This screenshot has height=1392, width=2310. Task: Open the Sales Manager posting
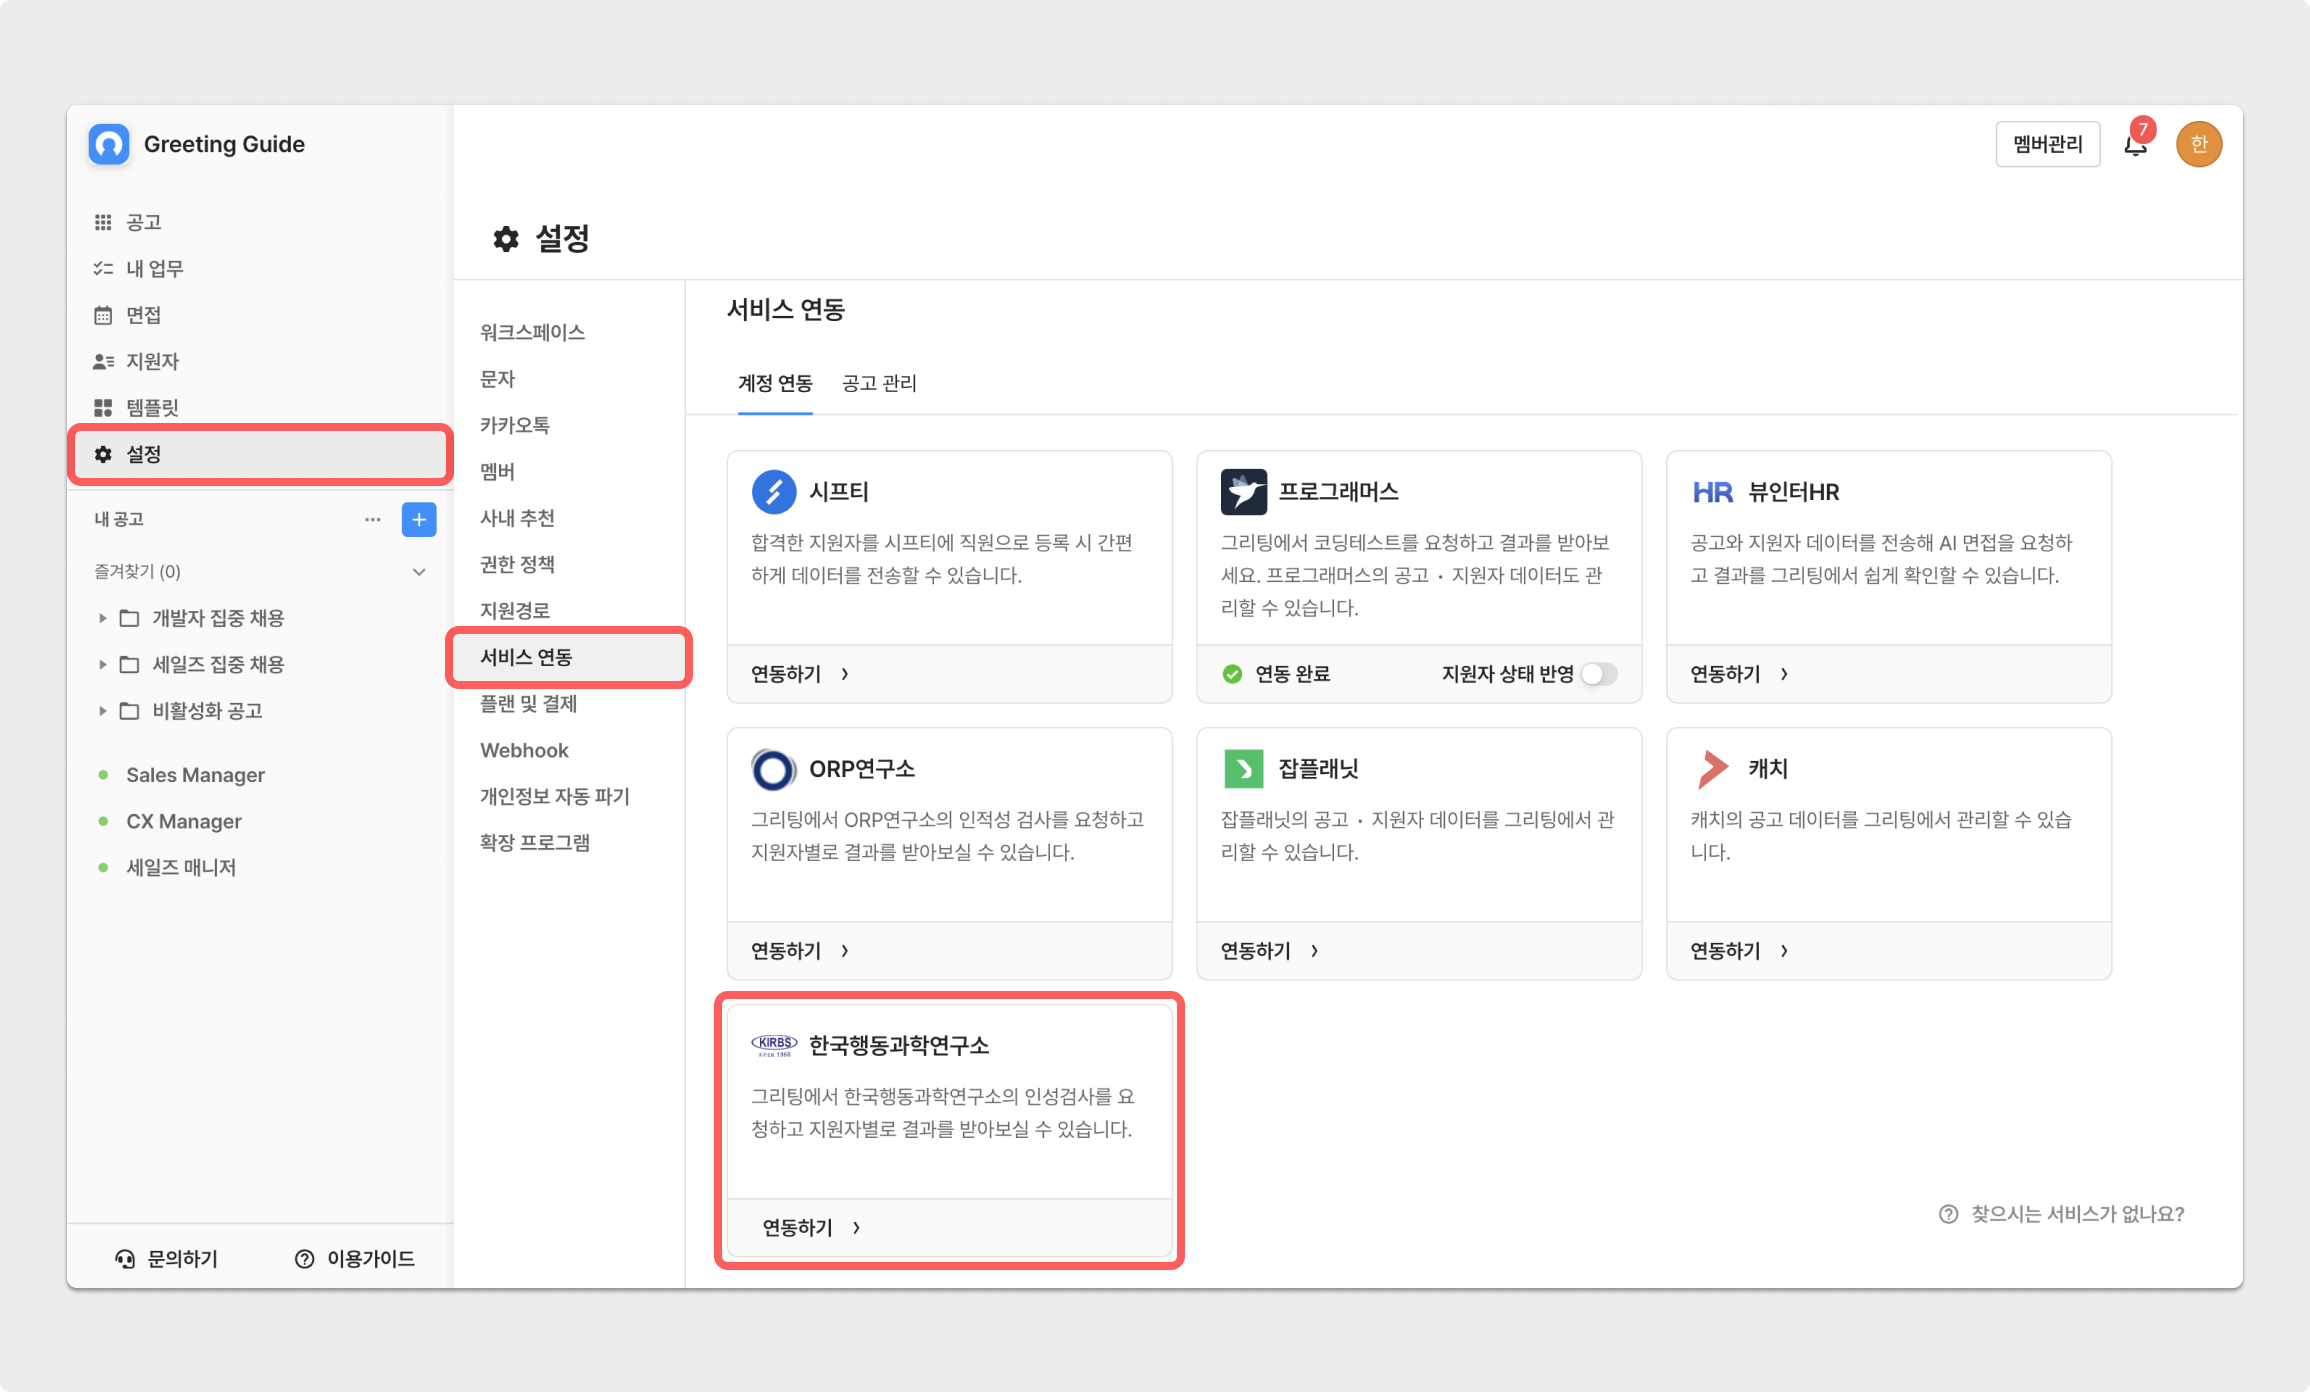pos(195,775)
